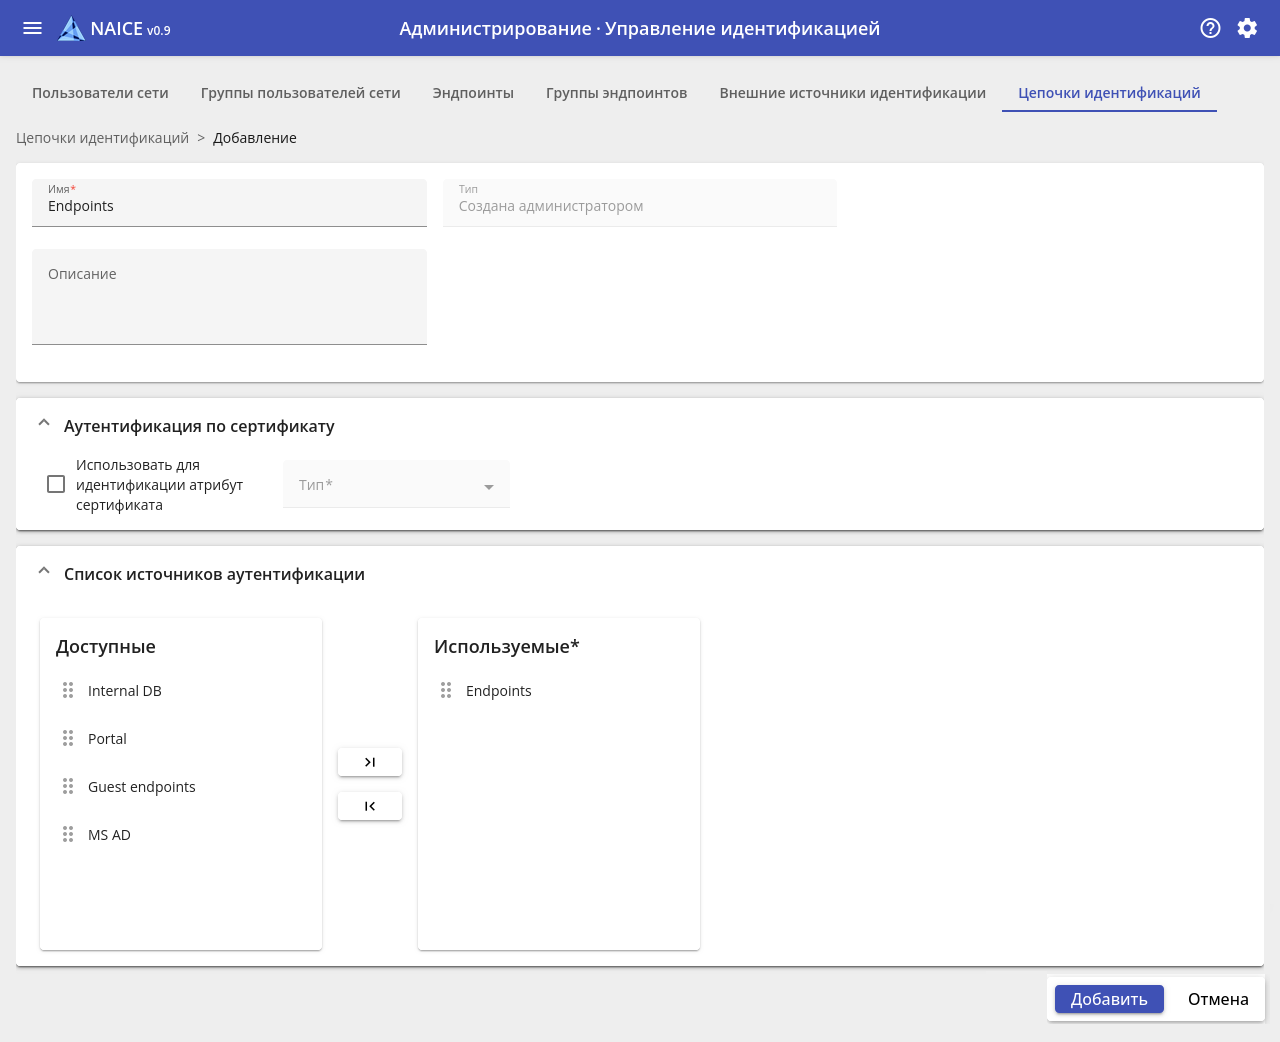The image size is (1280, 1042).
Task: Open the certificate Тип dropdown
Action: [x=396, y=485]
